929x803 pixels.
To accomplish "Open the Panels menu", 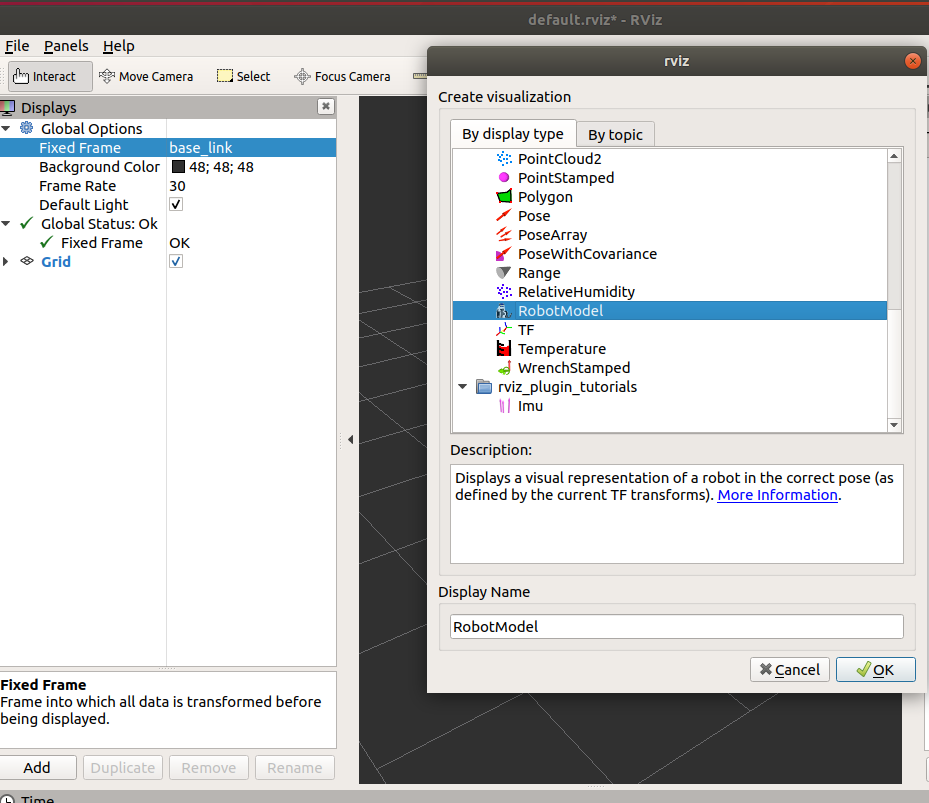I will click(66, 46).
